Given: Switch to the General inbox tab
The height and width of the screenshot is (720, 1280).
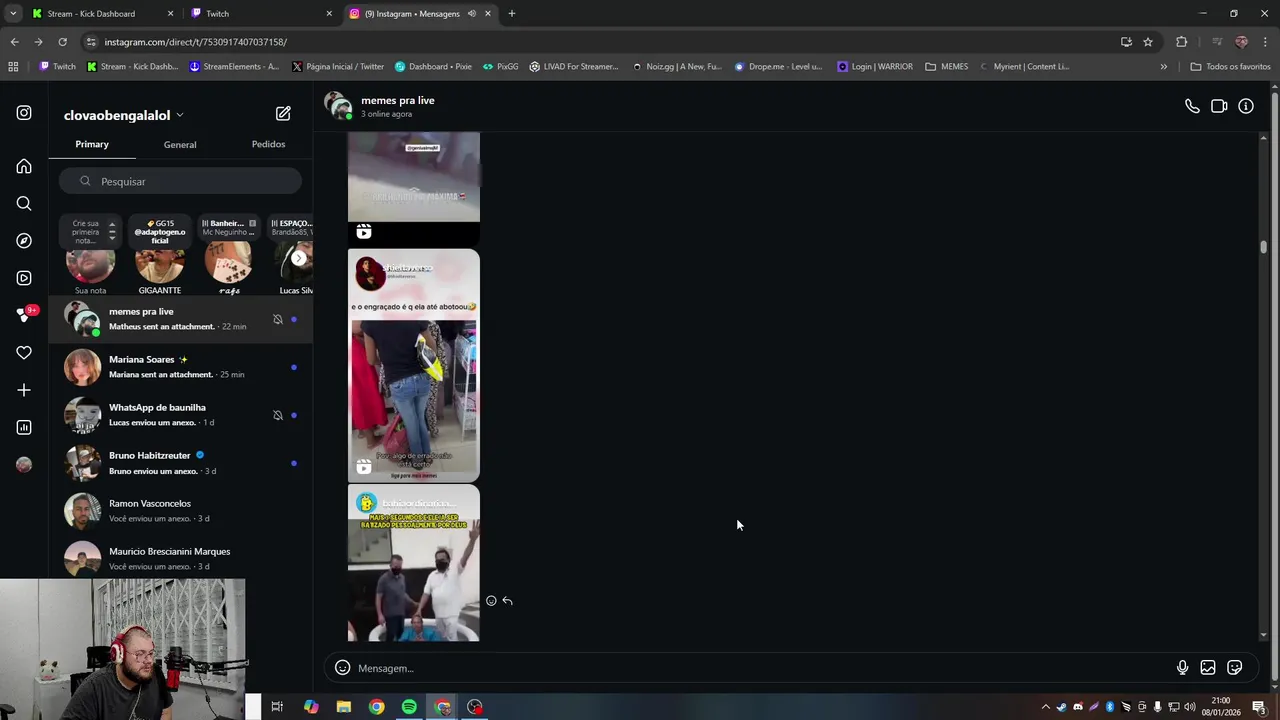Looking at the screenshot, I should tap(180, 145).
